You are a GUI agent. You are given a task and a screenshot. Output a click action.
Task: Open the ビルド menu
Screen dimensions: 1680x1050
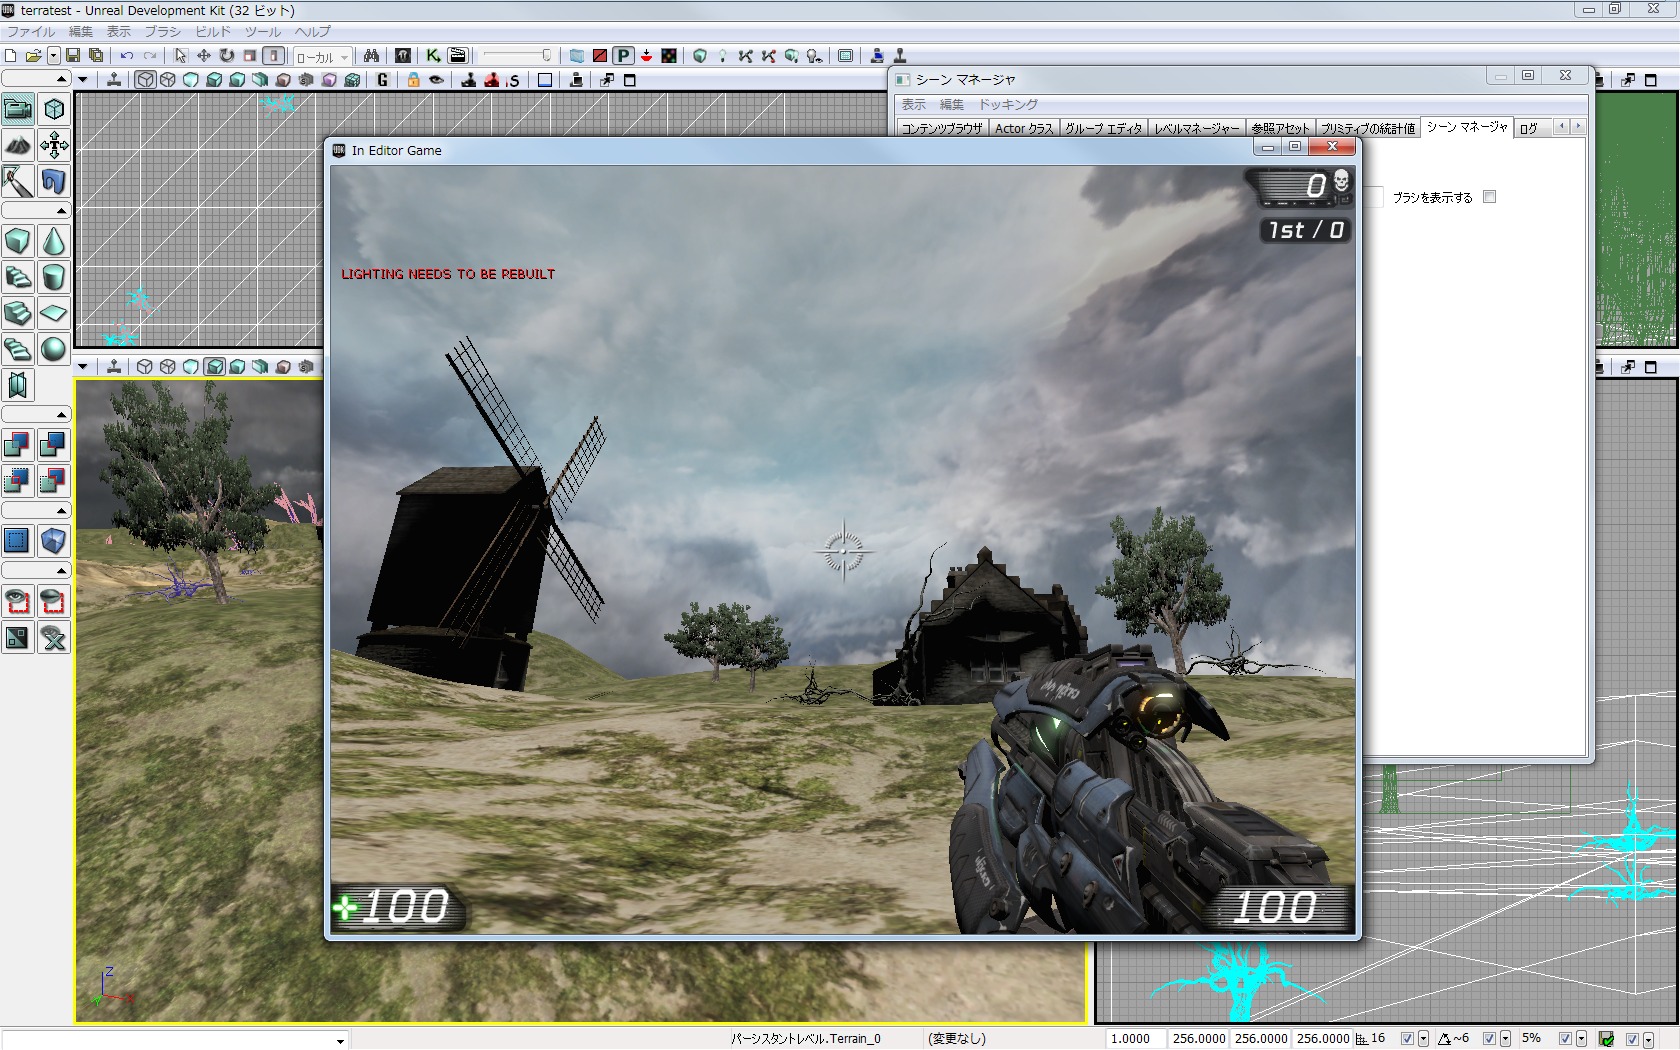213,32
